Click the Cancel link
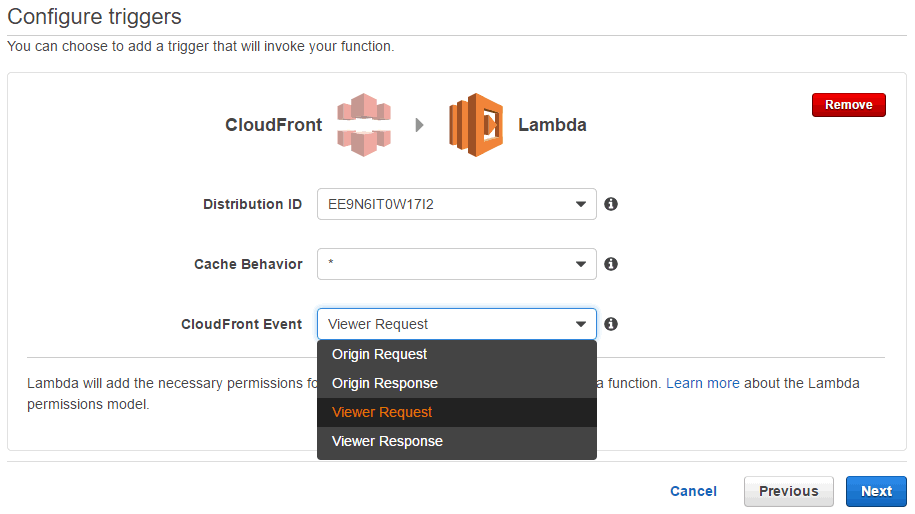This screenshot has width=915, height=514. pyautogui.click(x=693, y=491)
